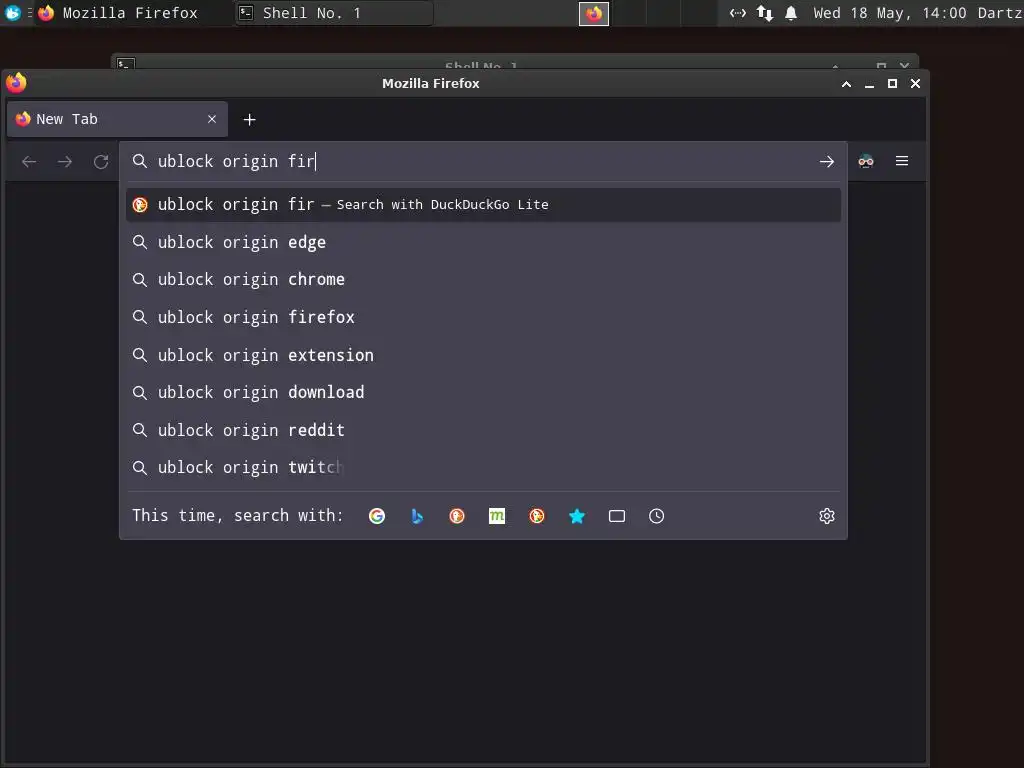Click the Go arrow in the address bar
The width and height of the screenshot is (1024, 768).
point(827,161)
